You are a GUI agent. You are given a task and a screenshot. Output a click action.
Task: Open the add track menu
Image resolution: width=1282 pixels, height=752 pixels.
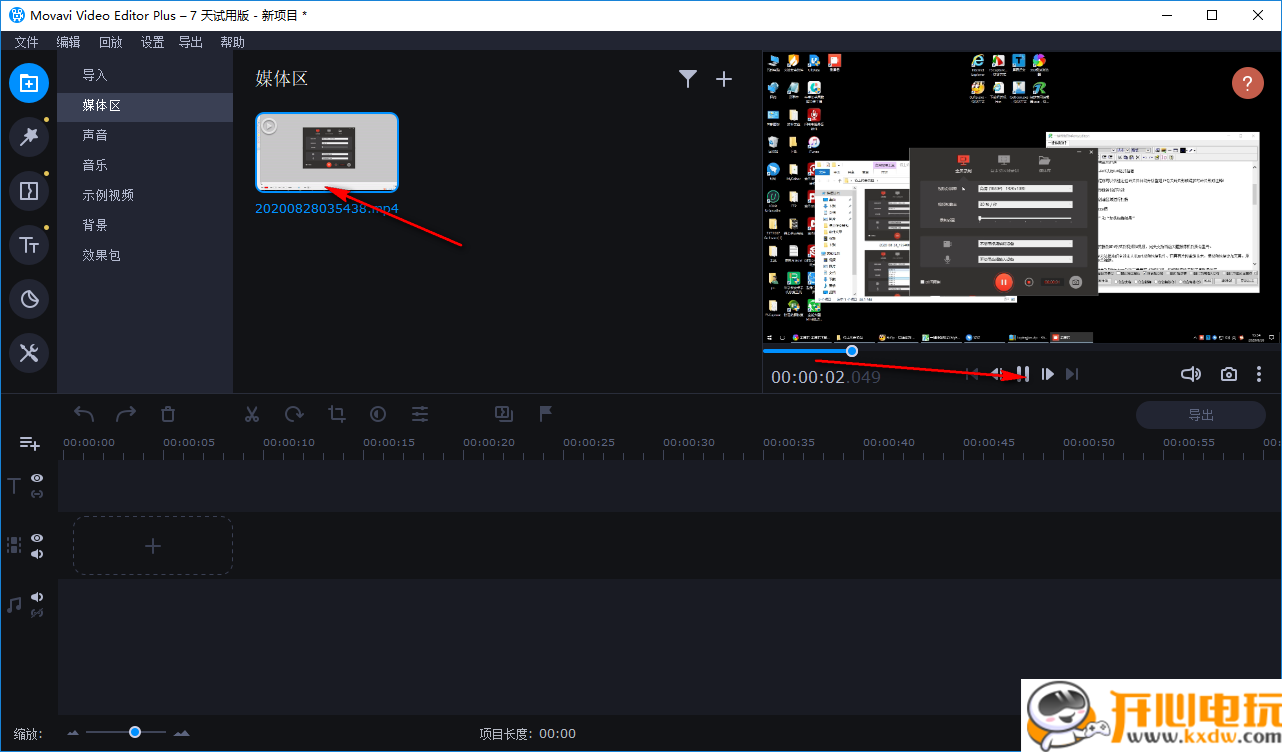pyautogui.click(x=29, y=443)
